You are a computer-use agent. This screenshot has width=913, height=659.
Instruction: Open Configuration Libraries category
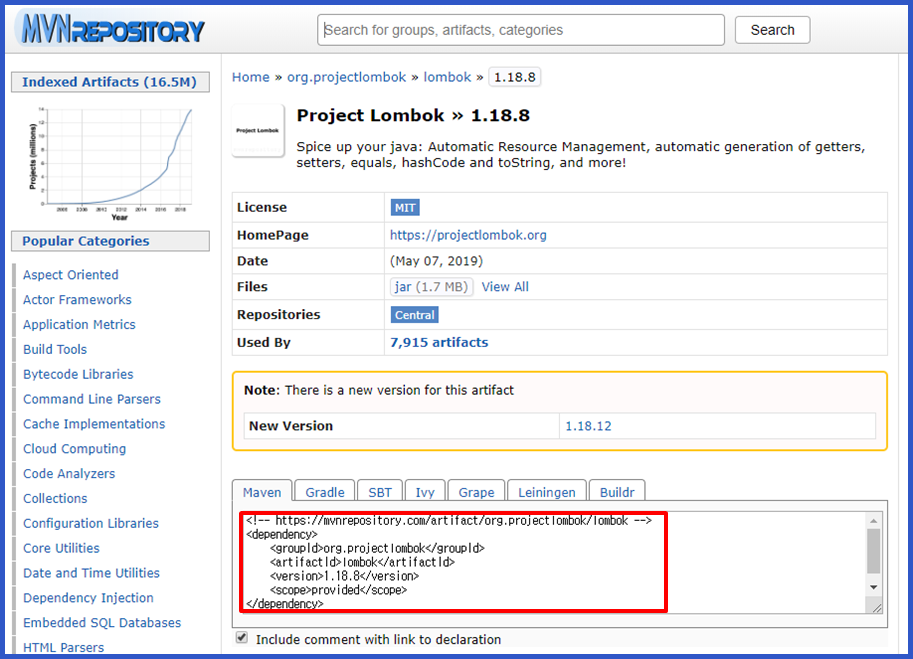pos(91,523)
